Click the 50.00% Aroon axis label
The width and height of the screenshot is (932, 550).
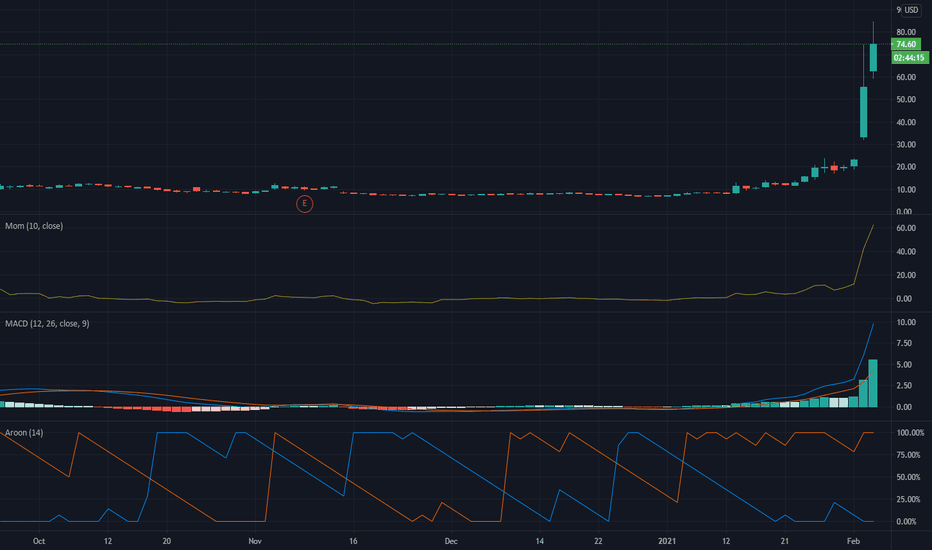908,477
